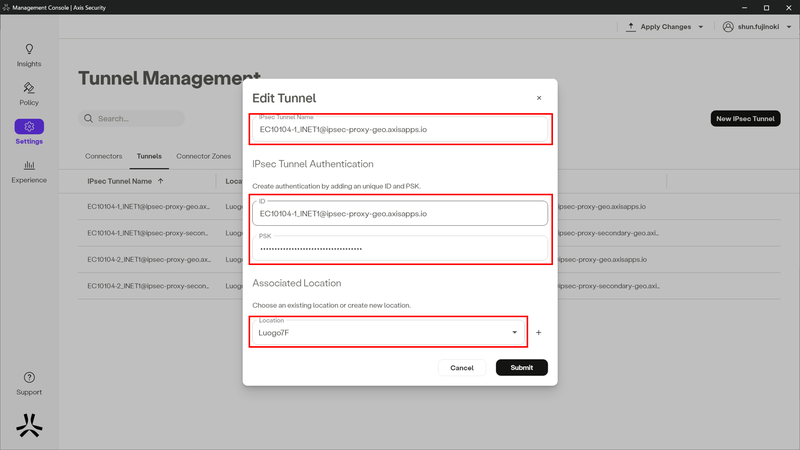Click the Apply Changes upload icon
The width and height of the screenshot is (800, 450).
pos(631,27)
